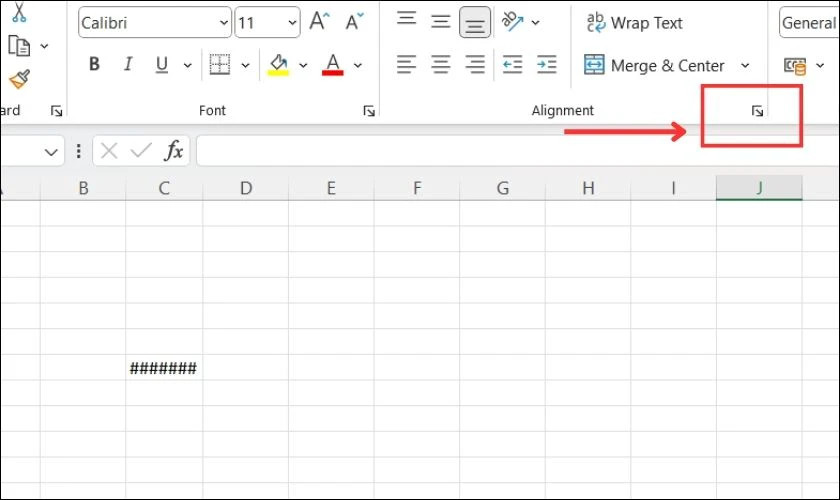Toggle Bold formatting
Image resolution: width=840 pixels, height=500 pixels.
click(x=94, y=64)
